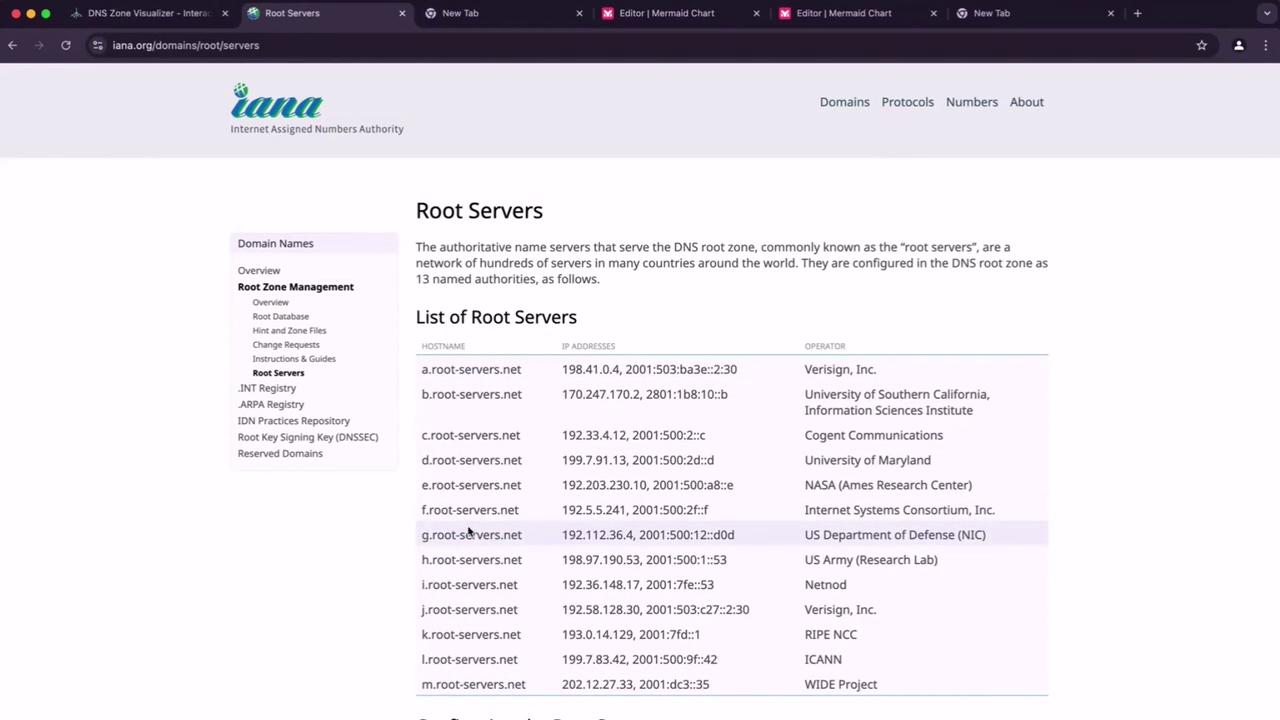This screenshot has height=720, width=1280.
Task: Click the Domain Names sidebar heading
Action: [x=276, y=243]
